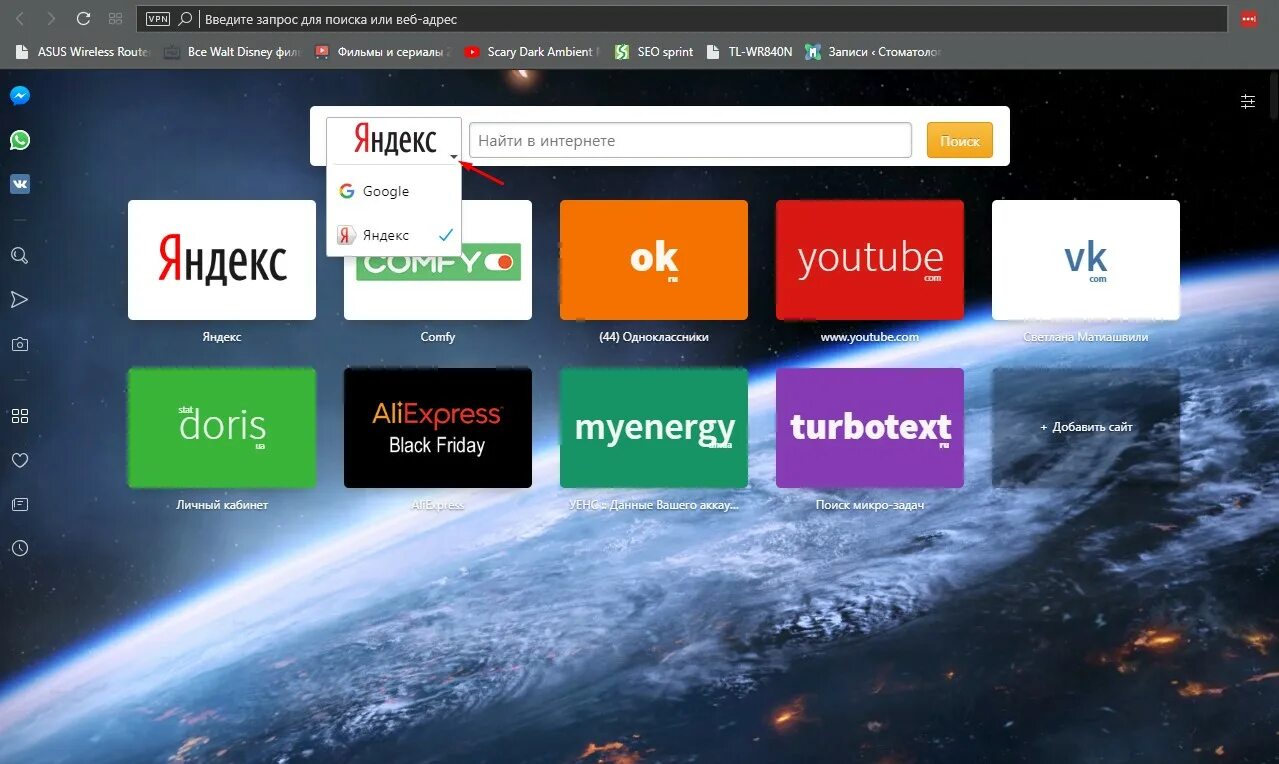Open VK messenger sidebar icon
Viewport: 1279px width, 764px height.
tap(20, 184)
